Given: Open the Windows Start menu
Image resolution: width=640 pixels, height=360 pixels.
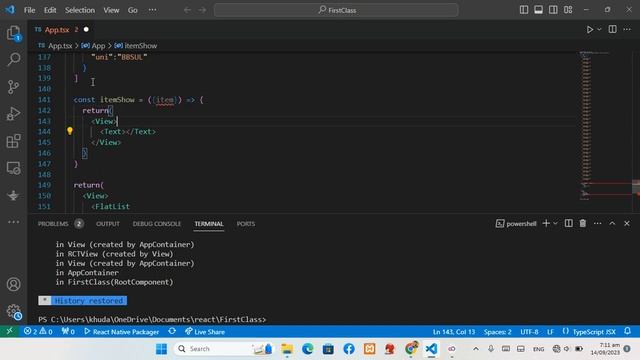Looking at the screenshot, I should click(x=162, y=349).
